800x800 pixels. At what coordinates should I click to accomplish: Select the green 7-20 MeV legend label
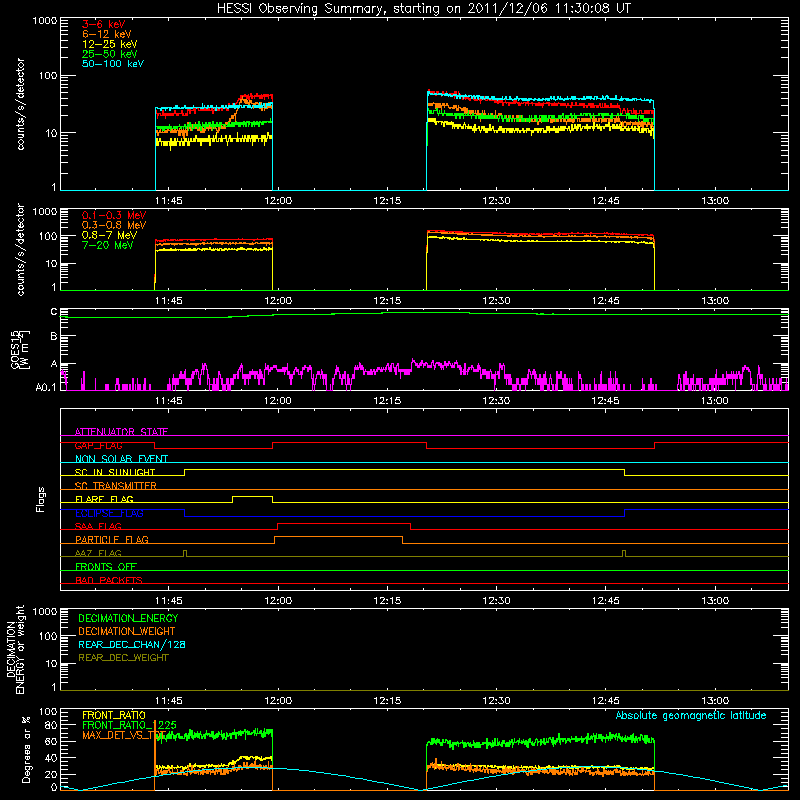pos(108,245)
